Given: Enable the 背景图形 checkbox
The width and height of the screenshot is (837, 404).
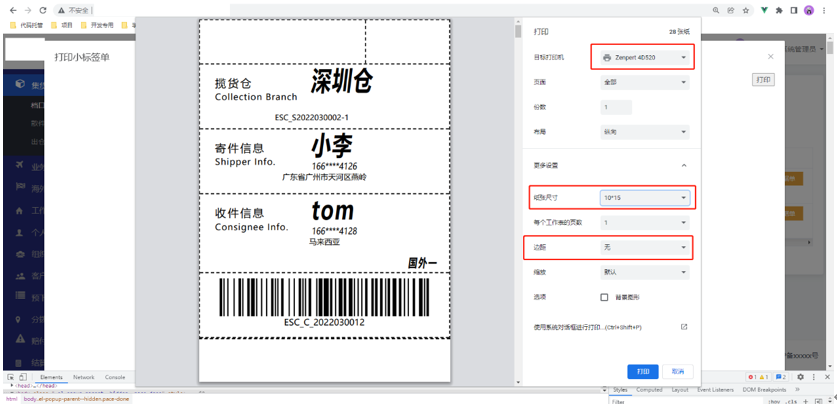Looking at the screenshot, I should point(604,297).
